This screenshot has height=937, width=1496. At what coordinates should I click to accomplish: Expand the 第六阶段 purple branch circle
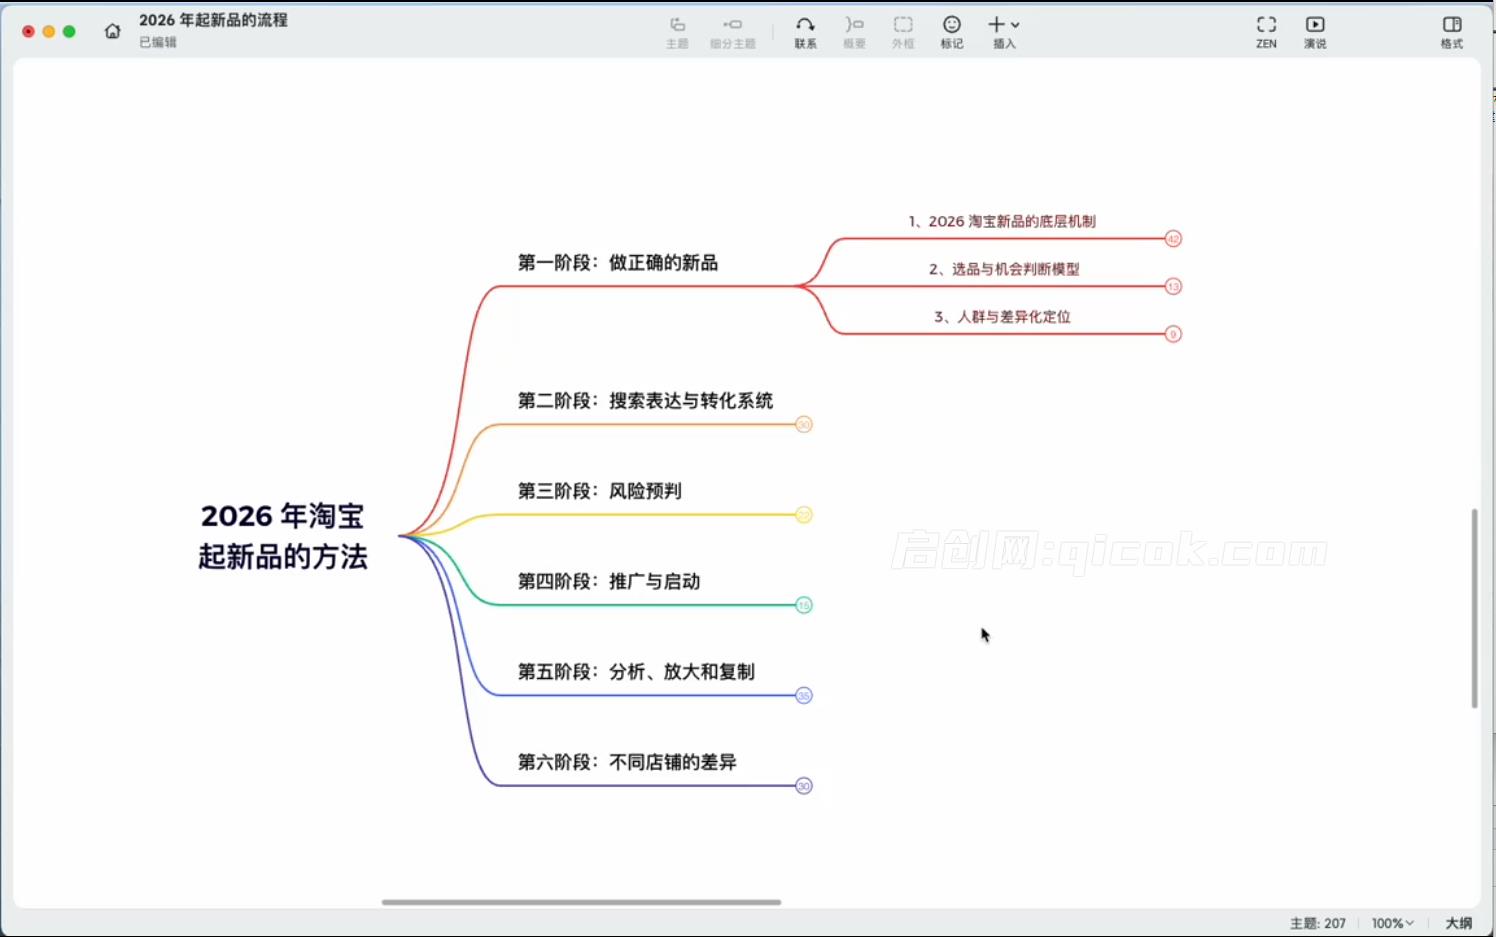click(x=804, y=786)
